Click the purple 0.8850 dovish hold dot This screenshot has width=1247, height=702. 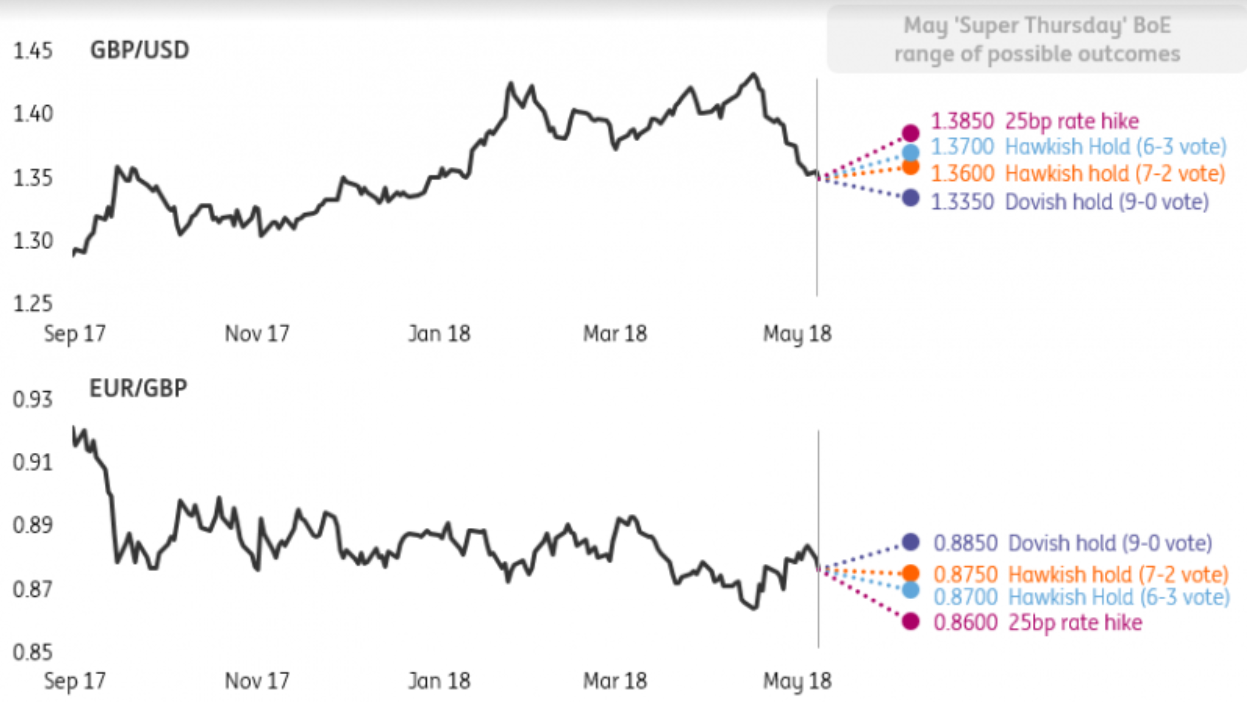(910, 542)
